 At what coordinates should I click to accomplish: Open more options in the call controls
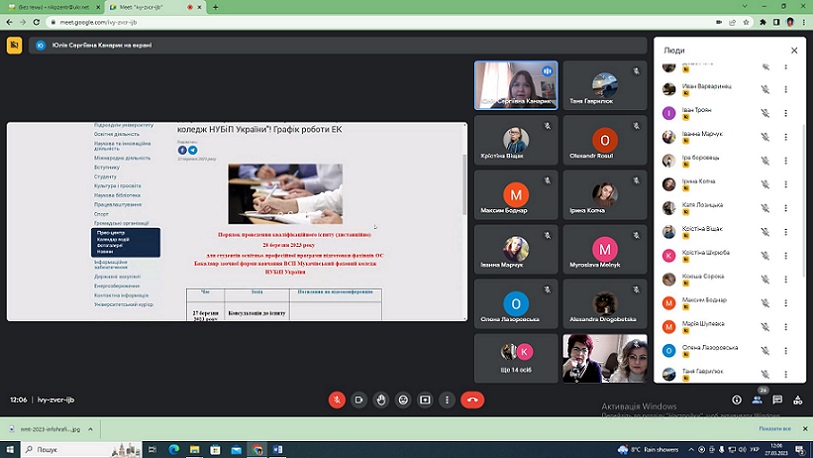click(447, 400)
